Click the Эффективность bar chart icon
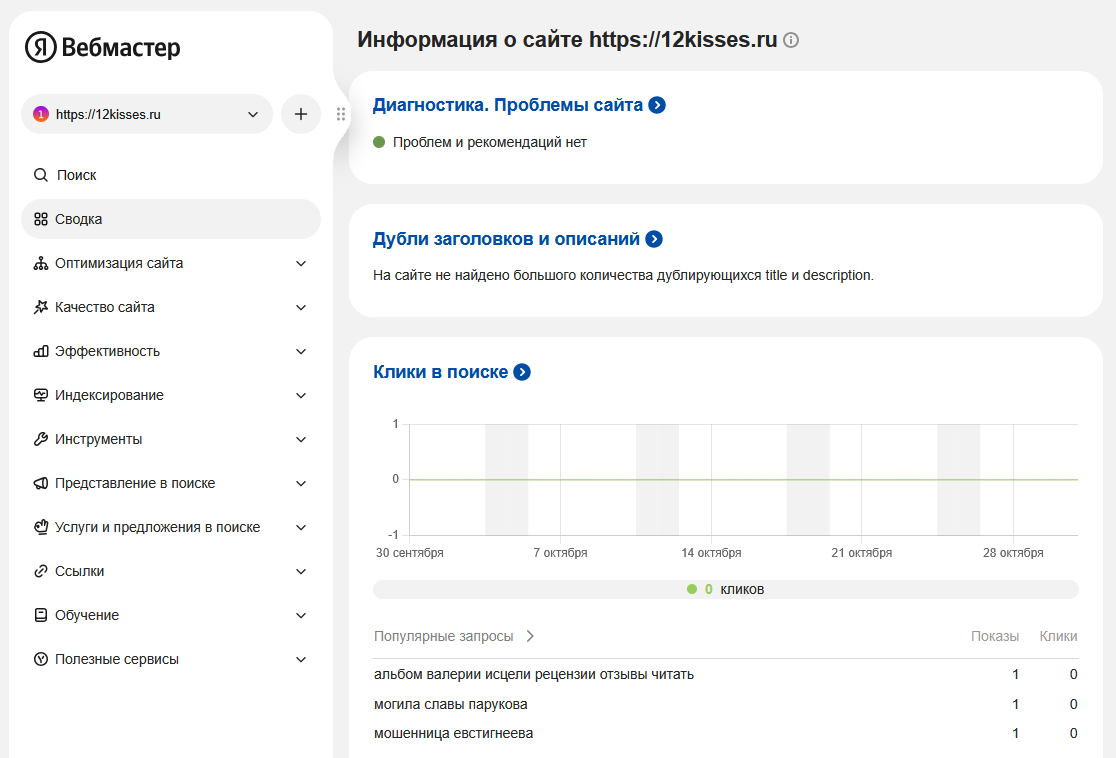This screenshot has height=758, width=1116. (41, 352)
